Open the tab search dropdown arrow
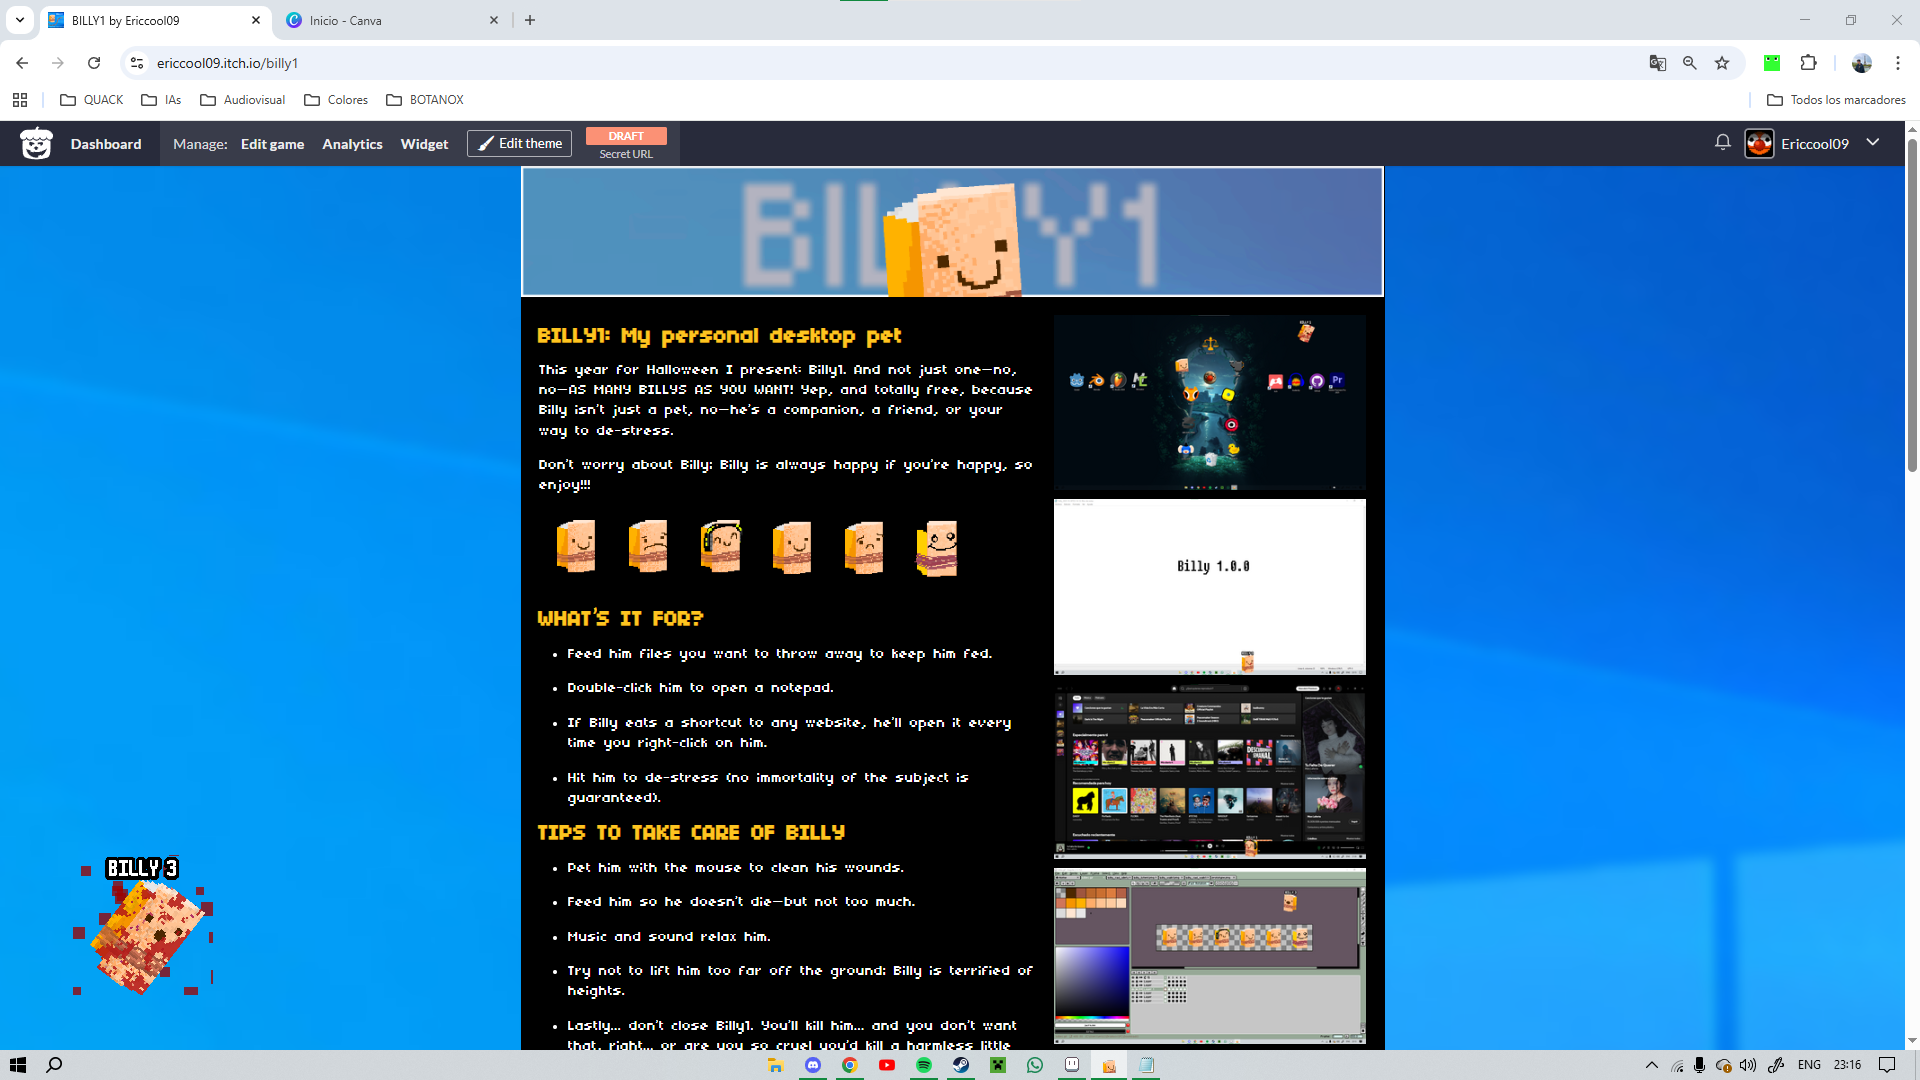This screenshot has height=1080, width=1920. pos(19,20)
